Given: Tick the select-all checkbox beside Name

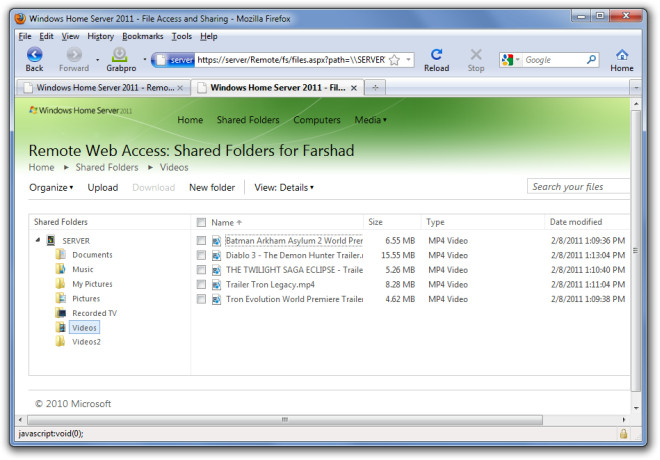Looking at the screenshot, I should click(201, 222).
